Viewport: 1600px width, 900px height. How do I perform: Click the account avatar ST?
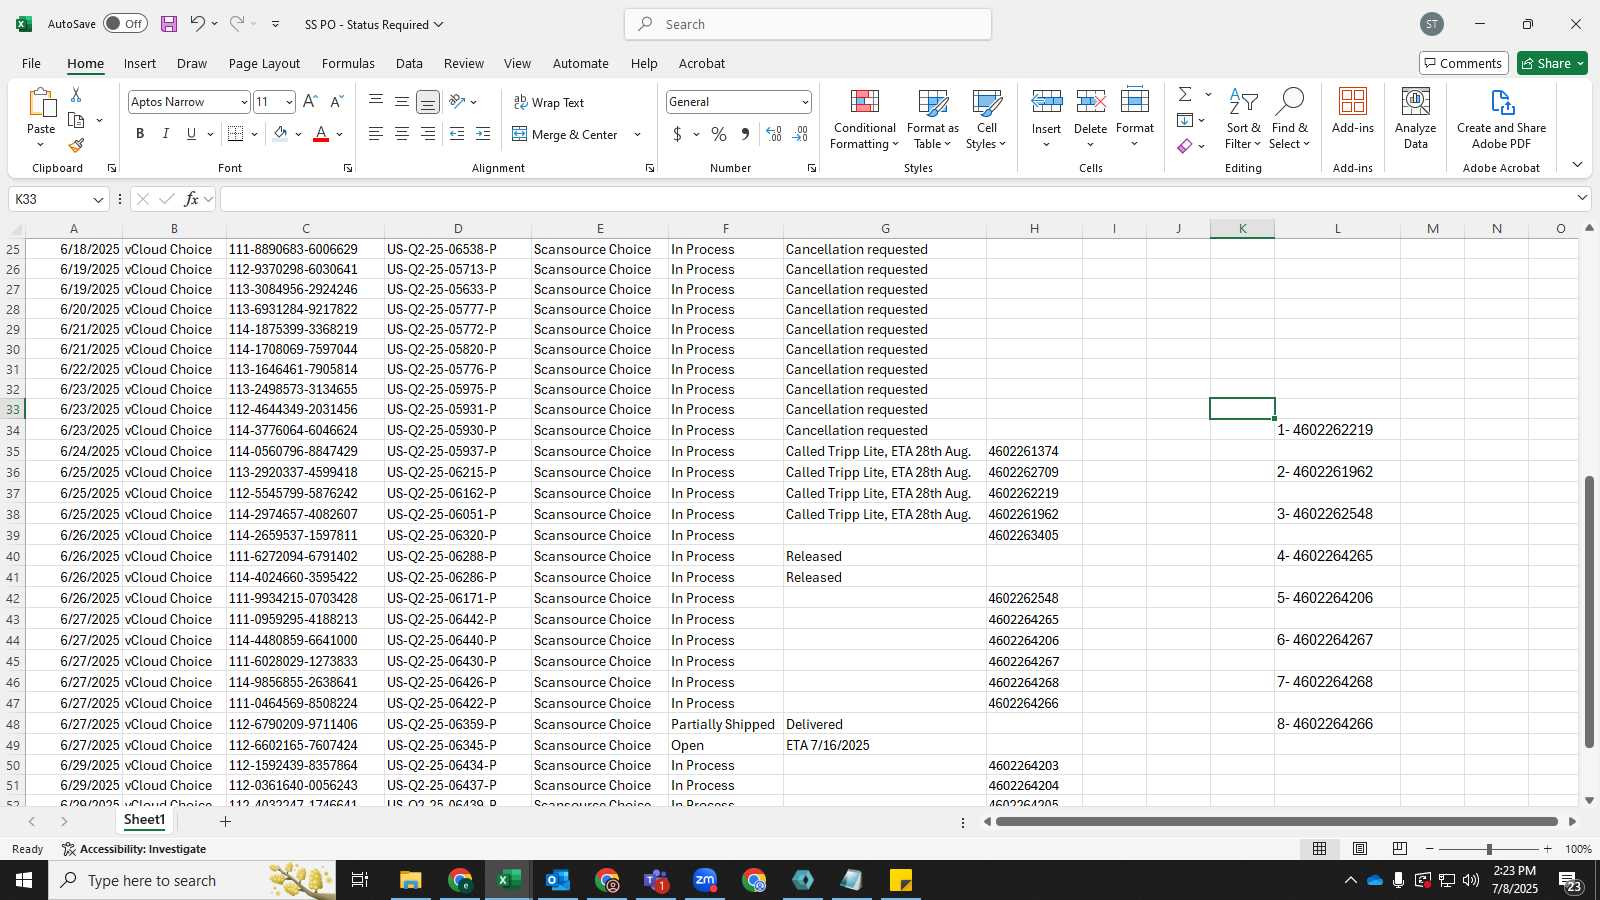(x=1431, y=24)
